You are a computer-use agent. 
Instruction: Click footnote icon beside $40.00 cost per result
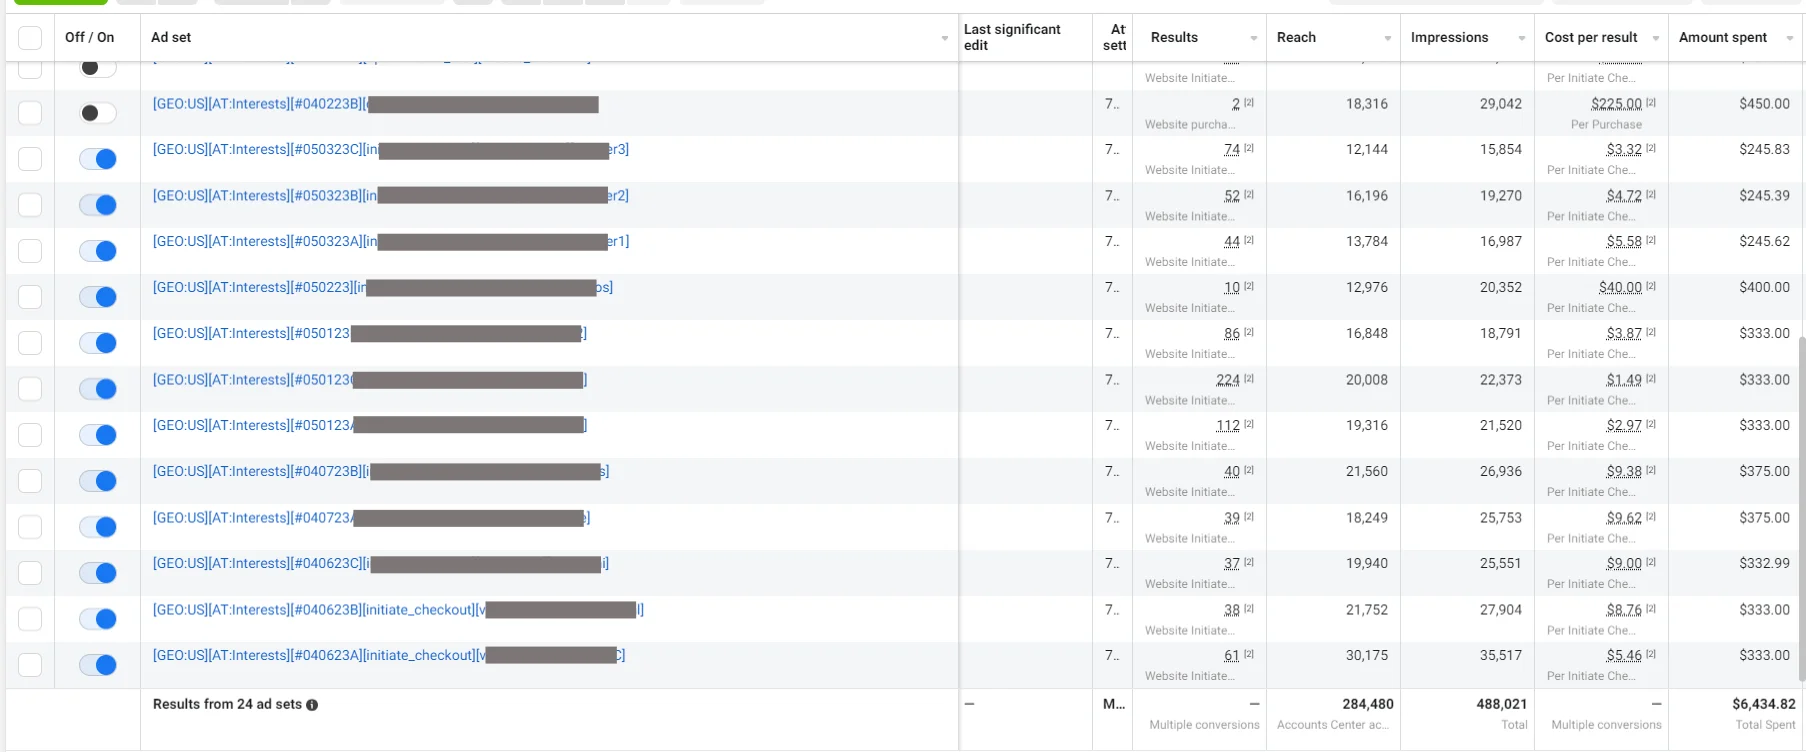(1651, 287)
